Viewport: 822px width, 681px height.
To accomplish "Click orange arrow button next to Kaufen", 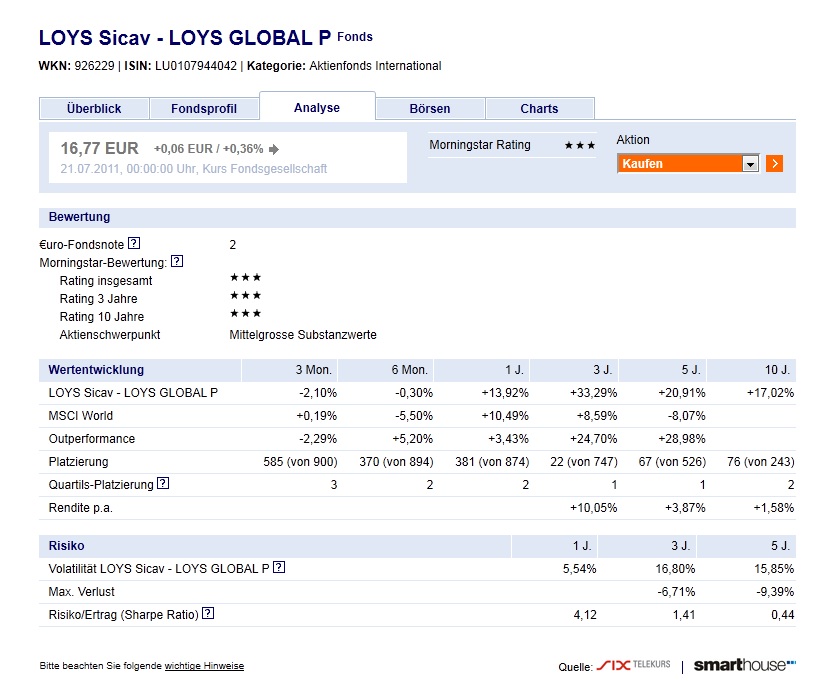I will pos(774,164).
